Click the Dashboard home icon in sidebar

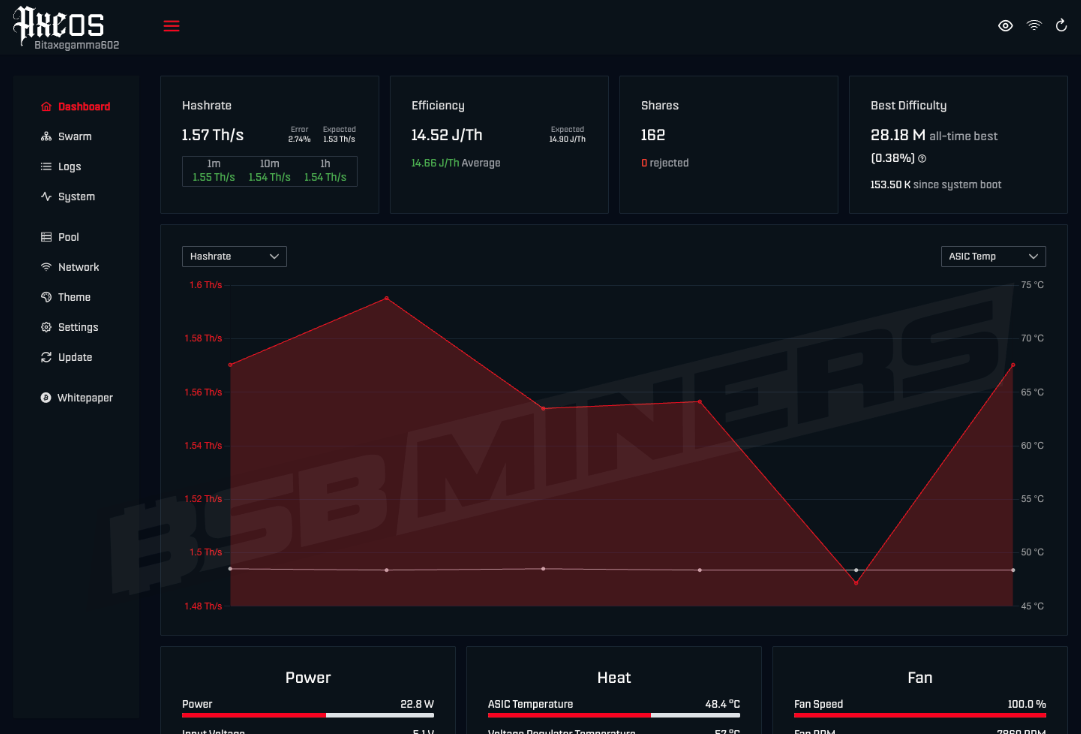click(46, 106)
